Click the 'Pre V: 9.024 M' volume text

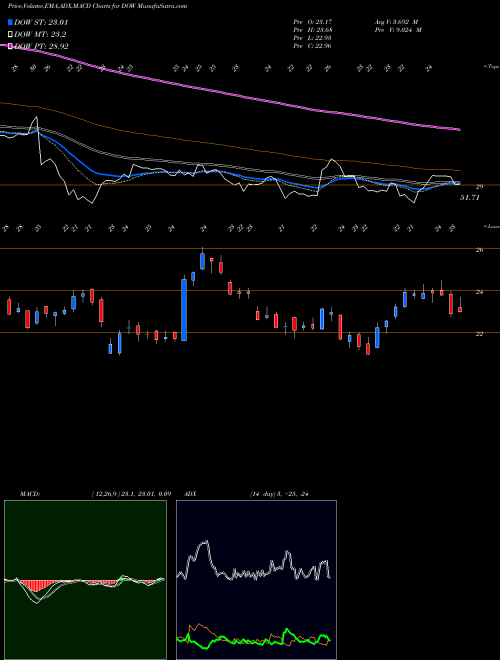(398, 30)
